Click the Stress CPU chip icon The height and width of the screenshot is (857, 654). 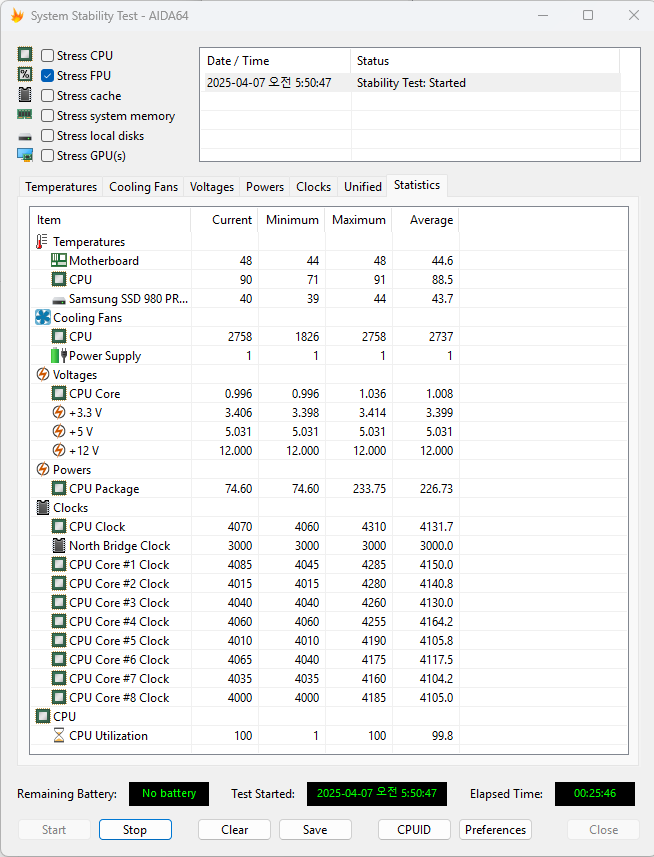pyautogui.click(x=25, y=55)
